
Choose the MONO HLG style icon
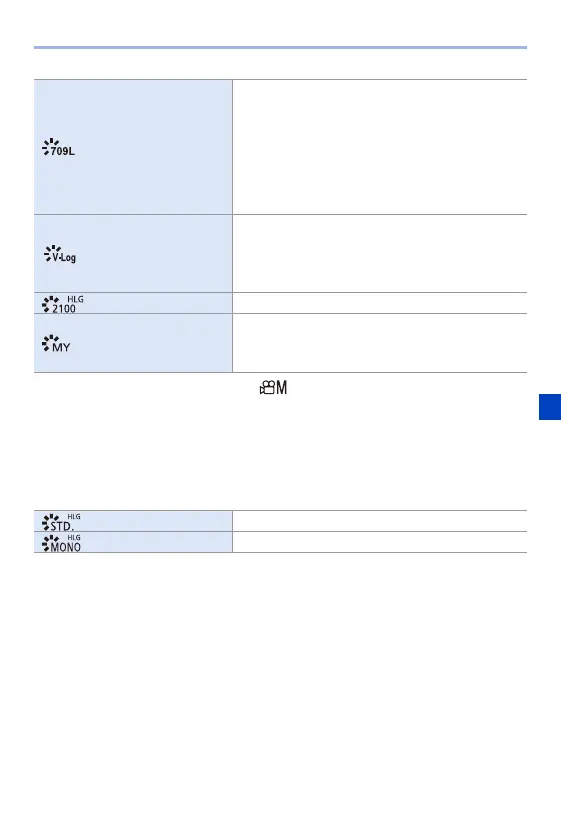click(x=61, y=543)
